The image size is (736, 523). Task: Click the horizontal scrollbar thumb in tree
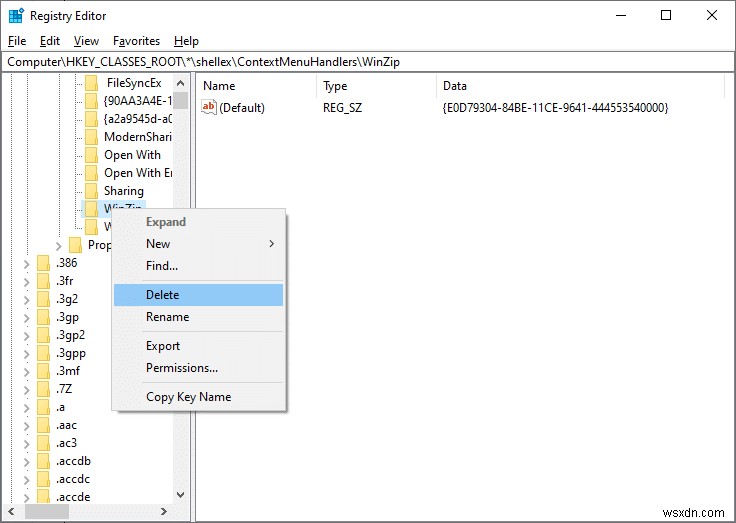click(47, 511)
